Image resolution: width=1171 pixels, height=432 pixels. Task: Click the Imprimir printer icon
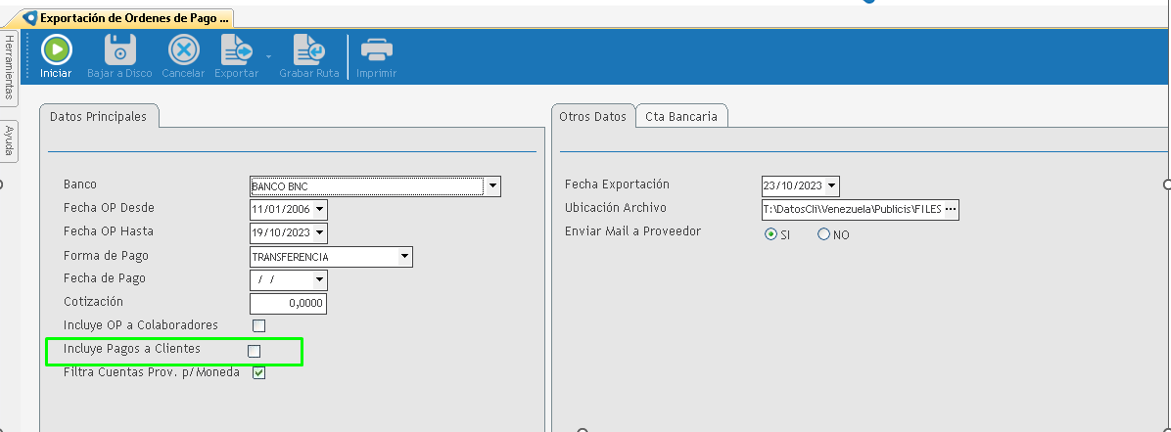point(376,51)
